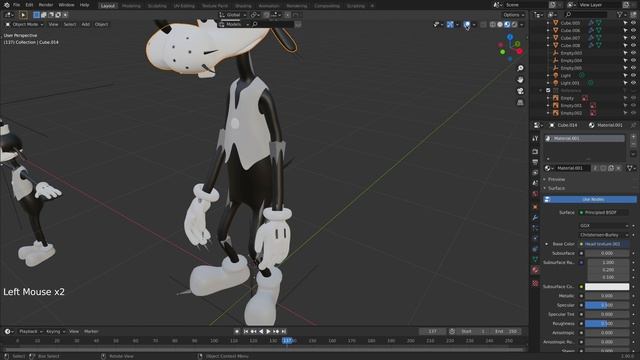Switch to the Layout workspace tab

pos(108,6)
